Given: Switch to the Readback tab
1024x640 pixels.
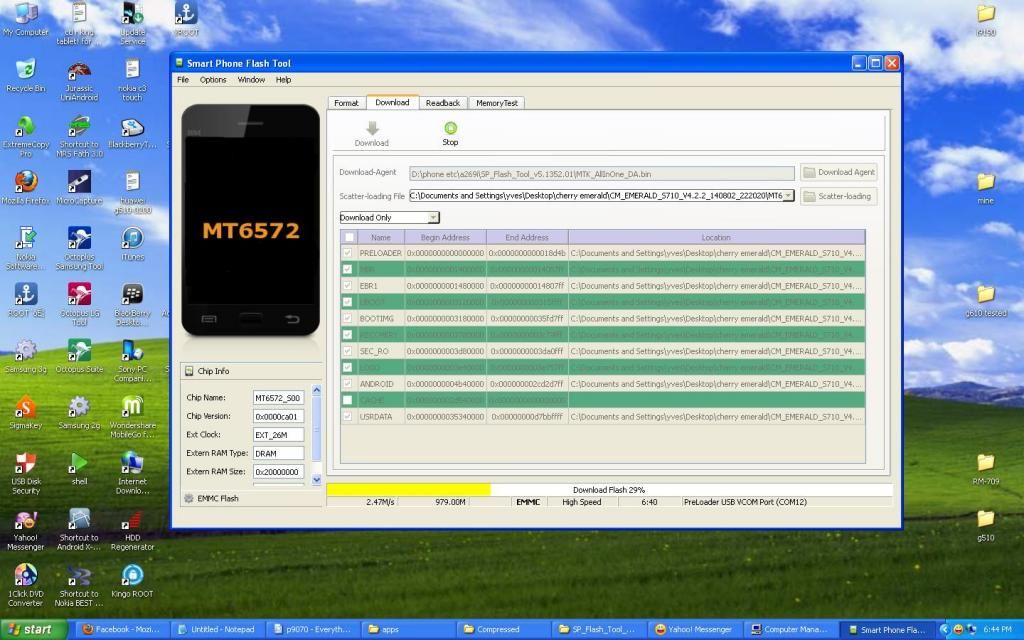Looking at the screenshot, I should 442,103.
